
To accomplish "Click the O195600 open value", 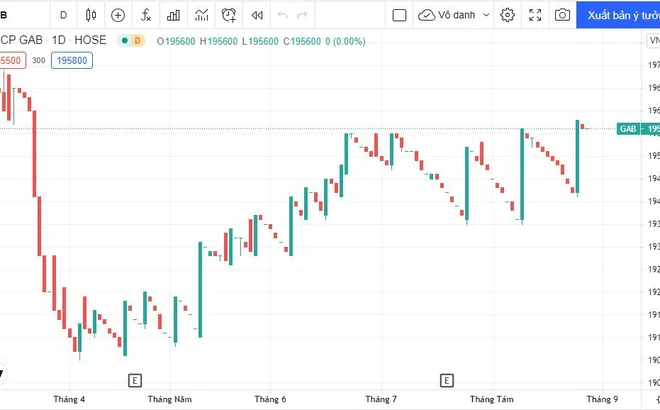I will (x=176, y=42).
